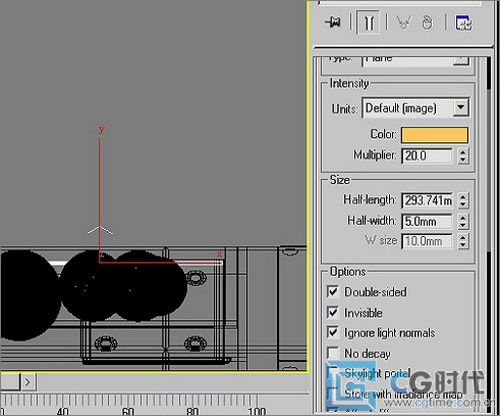Click the Pin Stack icon
Image resolution: width=500 pixels, height=416 pixels.
pyautogui.click(x=333, y=23)
